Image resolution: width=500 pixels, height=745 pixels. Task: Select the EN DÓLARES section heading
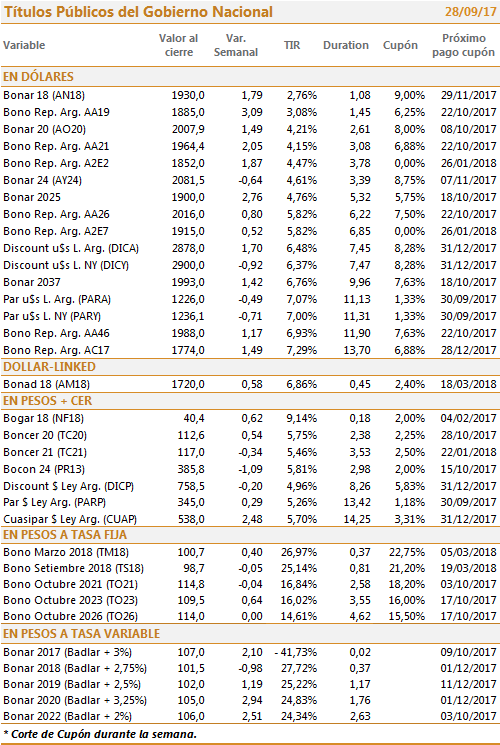[x=38, y=76]
